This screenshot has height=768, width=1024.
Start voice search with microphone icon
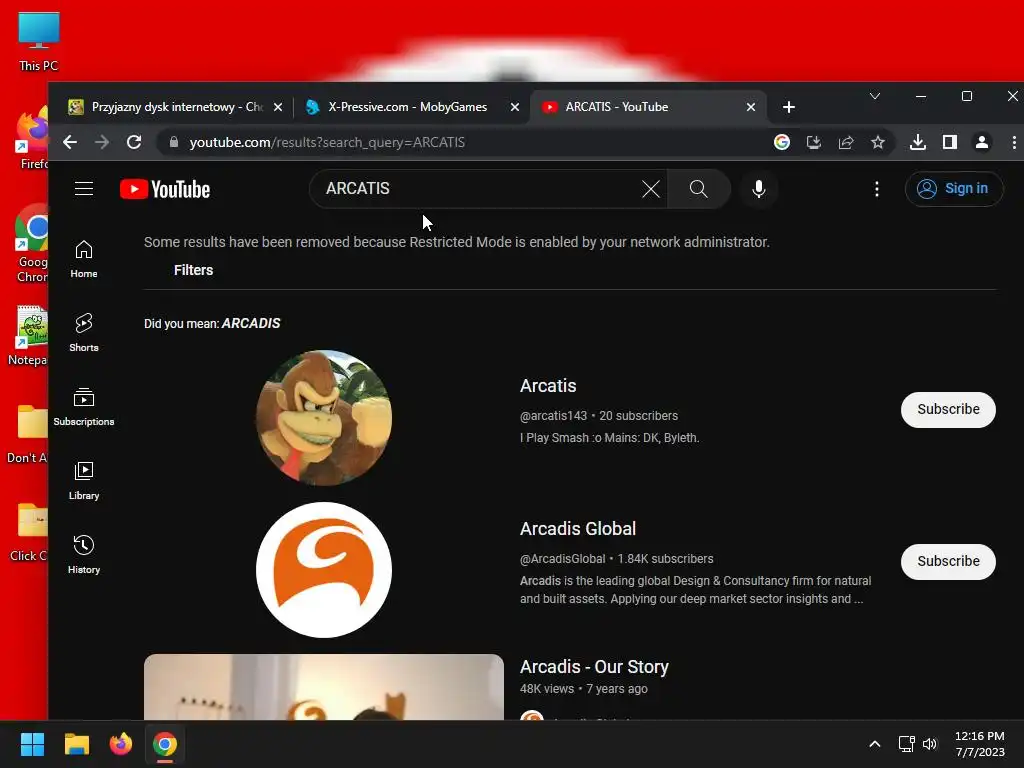[758, 189]
